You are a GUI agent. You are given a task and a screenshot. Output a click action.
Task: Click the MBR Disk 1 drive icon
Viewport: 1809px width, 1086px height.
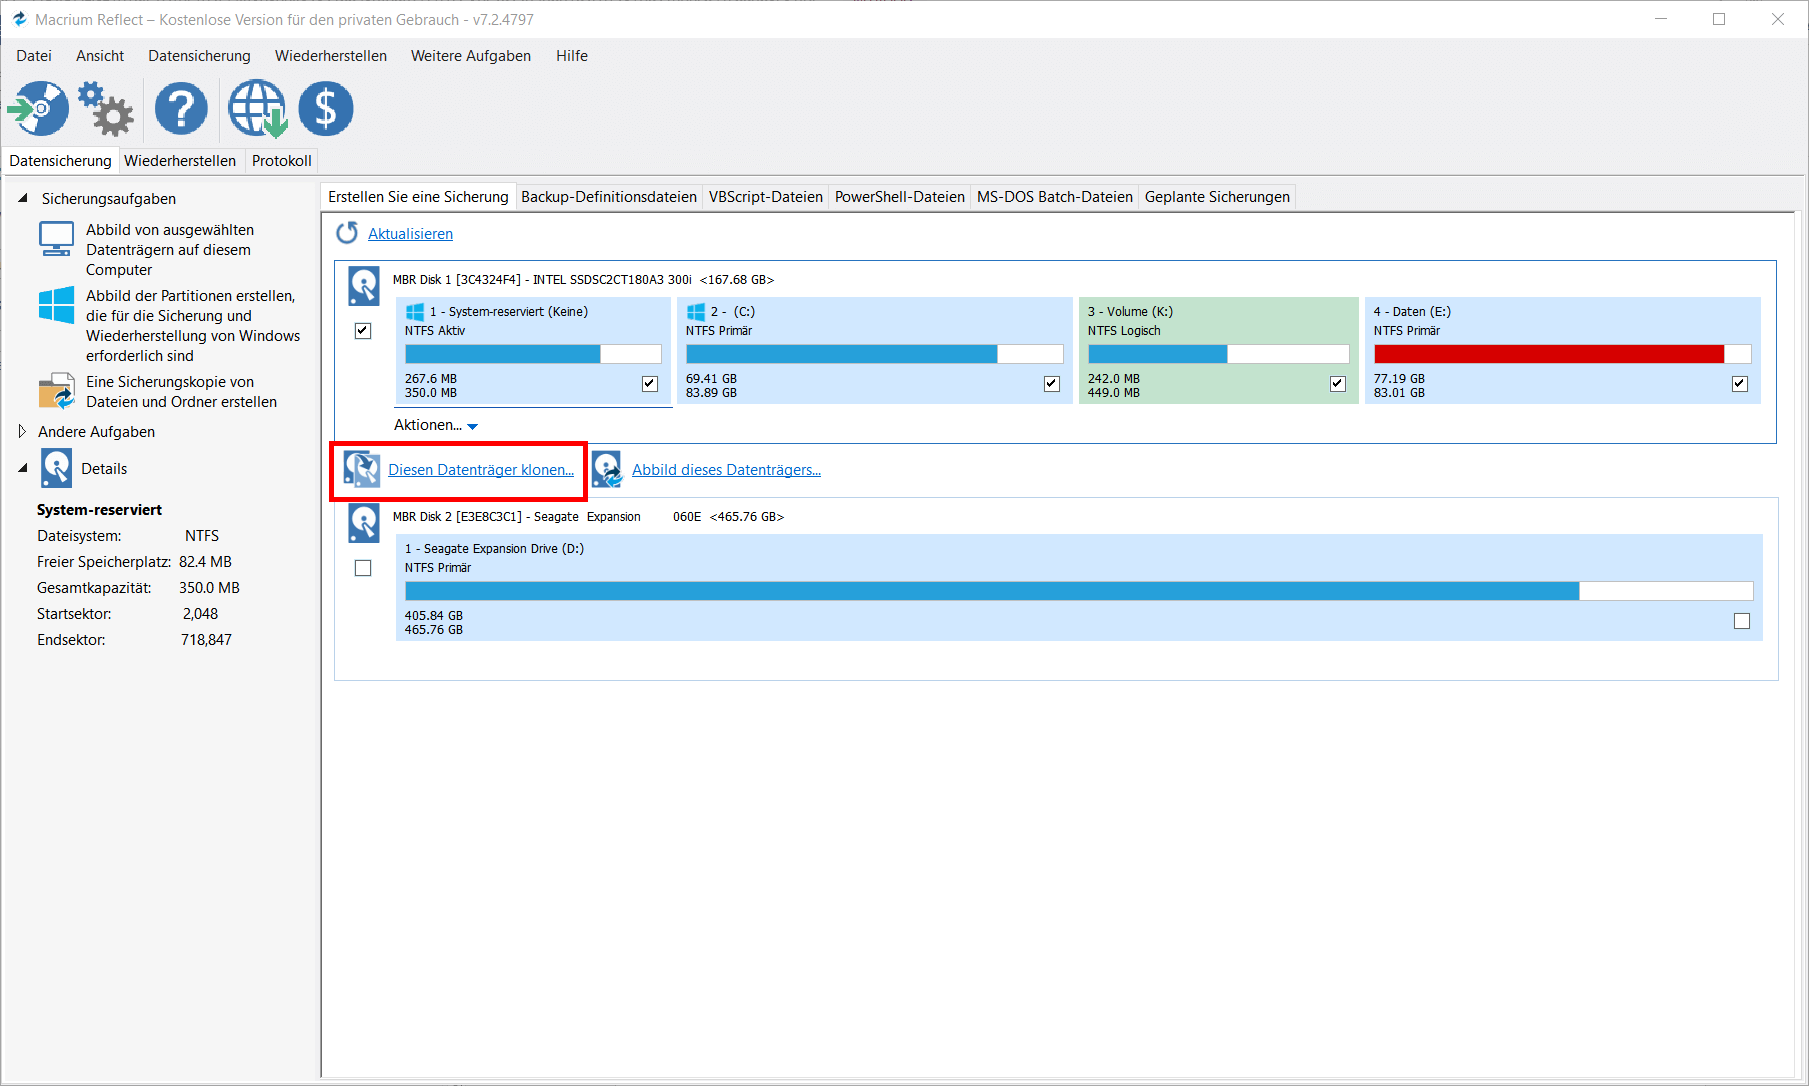[x=363, y=286]
